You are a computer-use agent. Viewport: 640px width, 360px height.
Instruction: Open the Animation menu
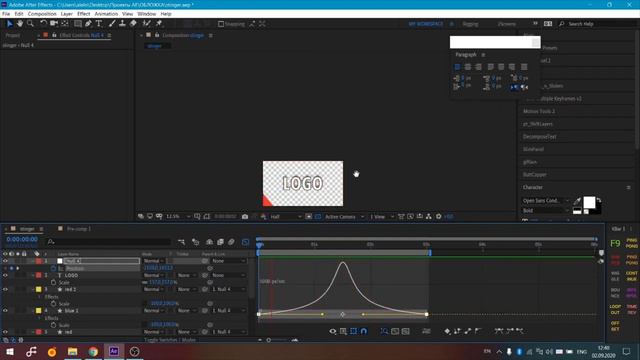click(106, 14)
